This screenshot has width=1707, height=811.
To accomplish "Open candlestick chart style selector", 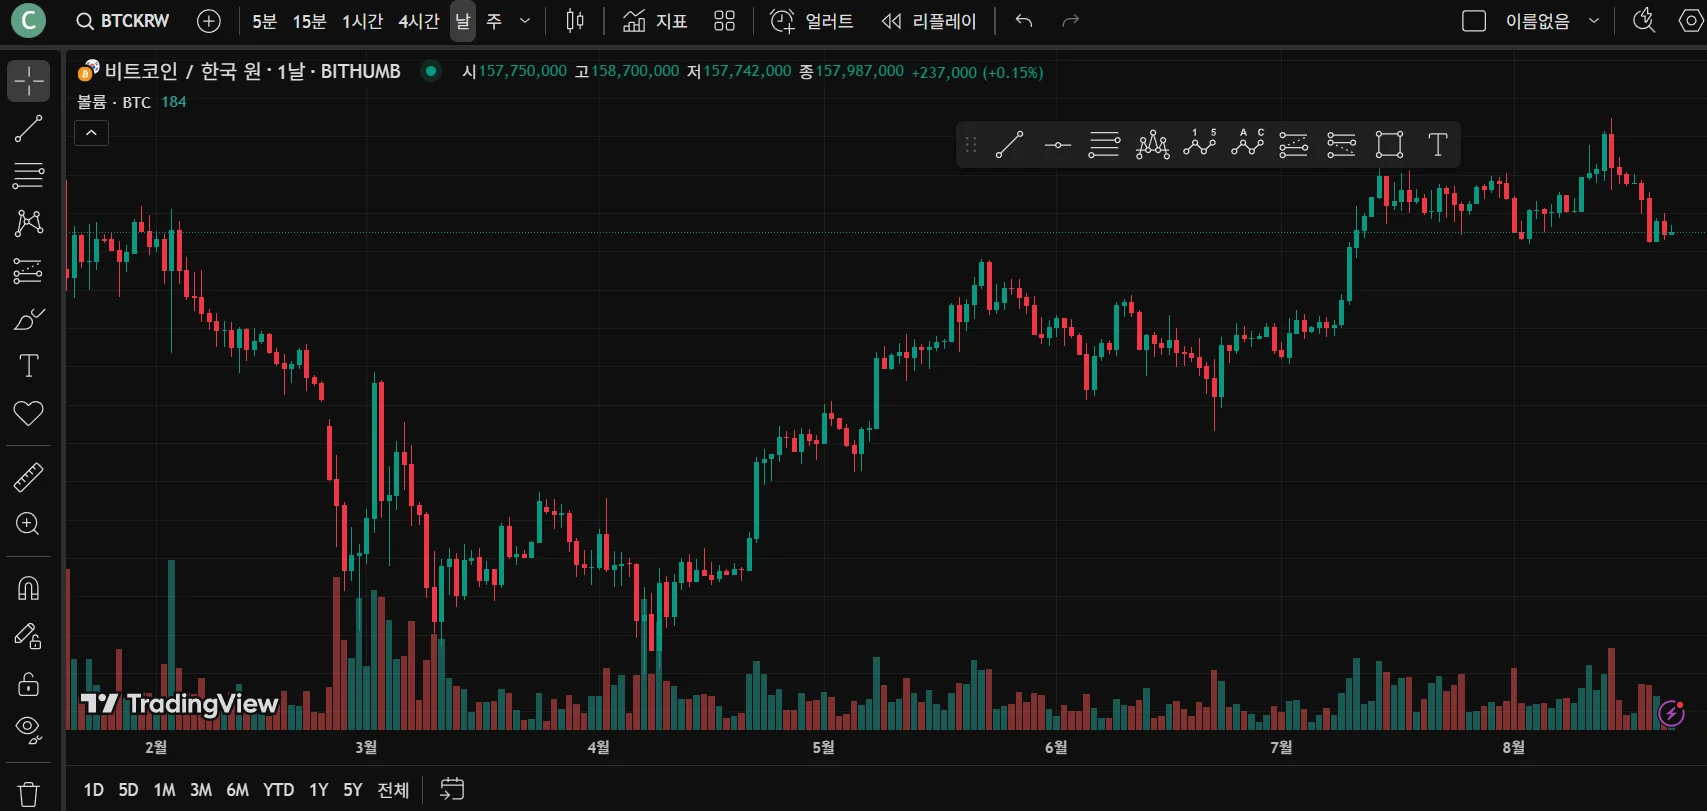I will [575, 21].
